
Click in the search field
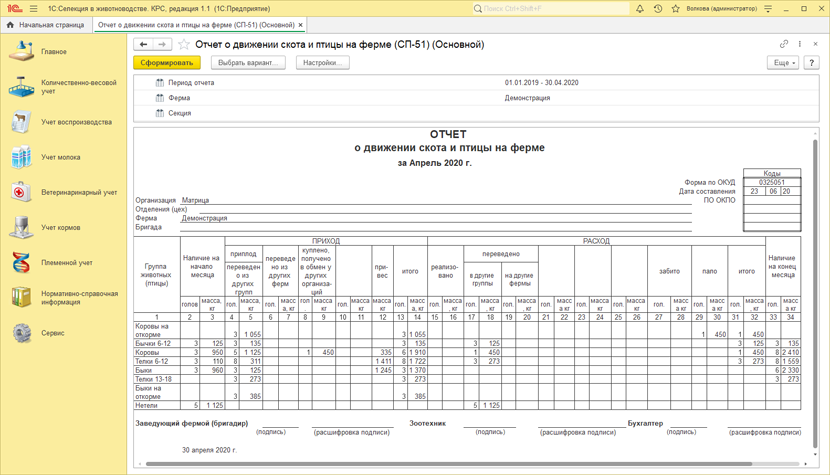tap(550, 9)
